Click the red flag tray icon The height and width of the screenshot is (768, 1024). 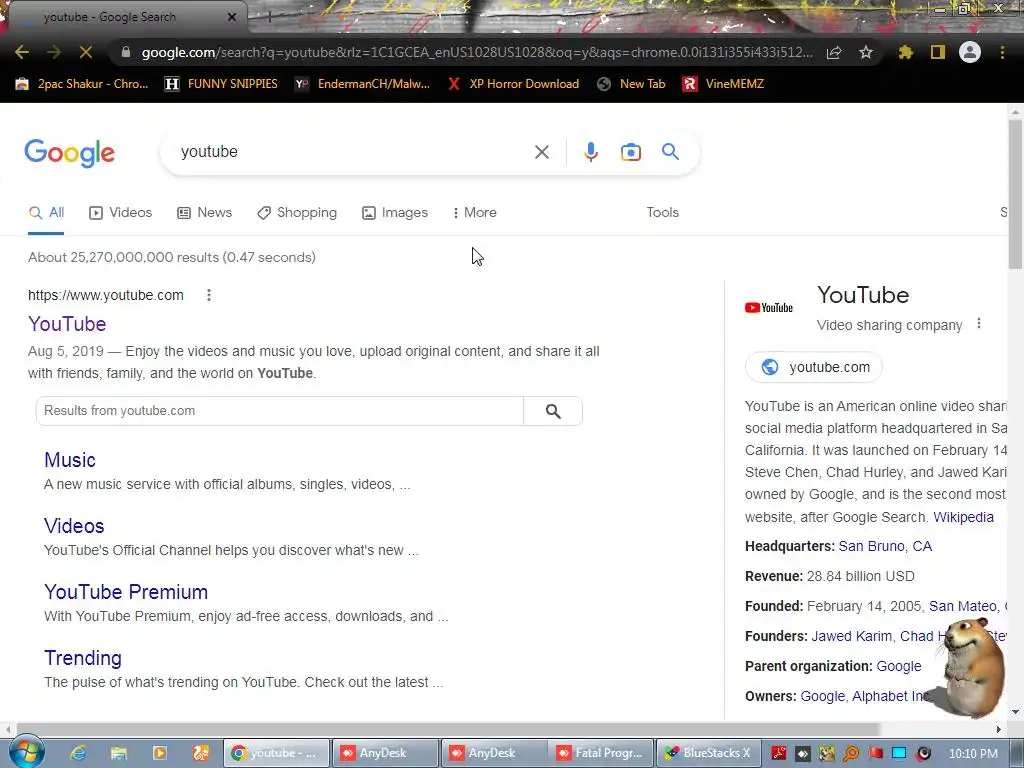pyautogui.click(x=875, y=754)
